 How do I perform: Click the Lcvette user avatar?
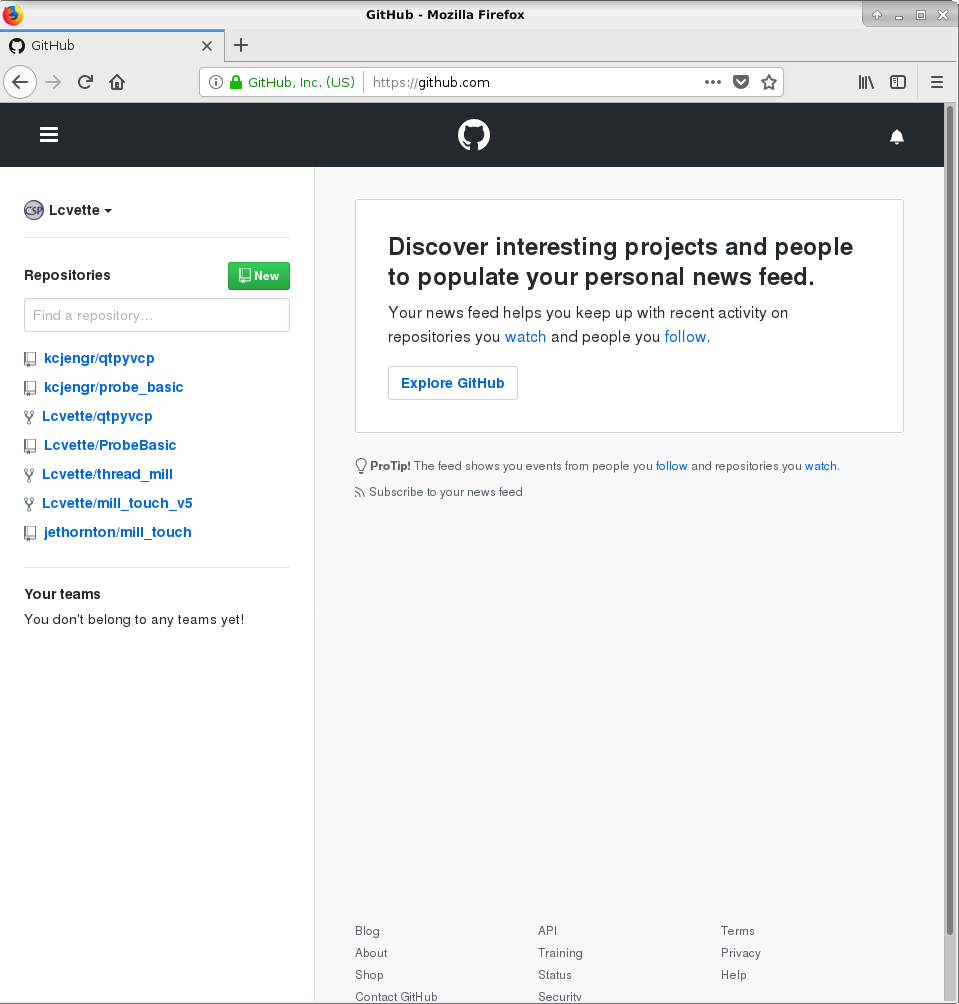click(34, 210)
